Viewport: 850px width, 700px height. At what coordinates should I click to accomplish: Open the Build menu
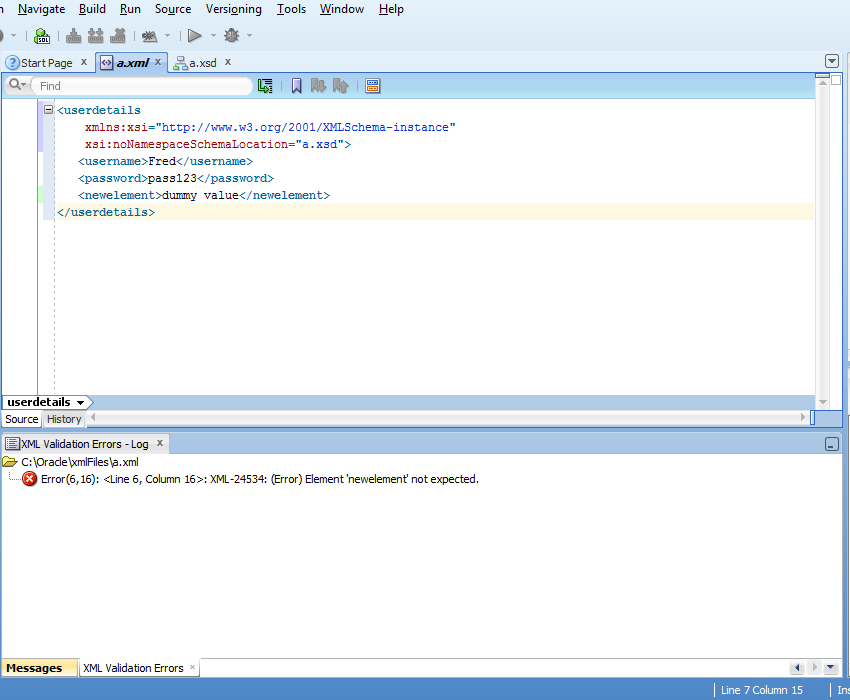point(92,9)
